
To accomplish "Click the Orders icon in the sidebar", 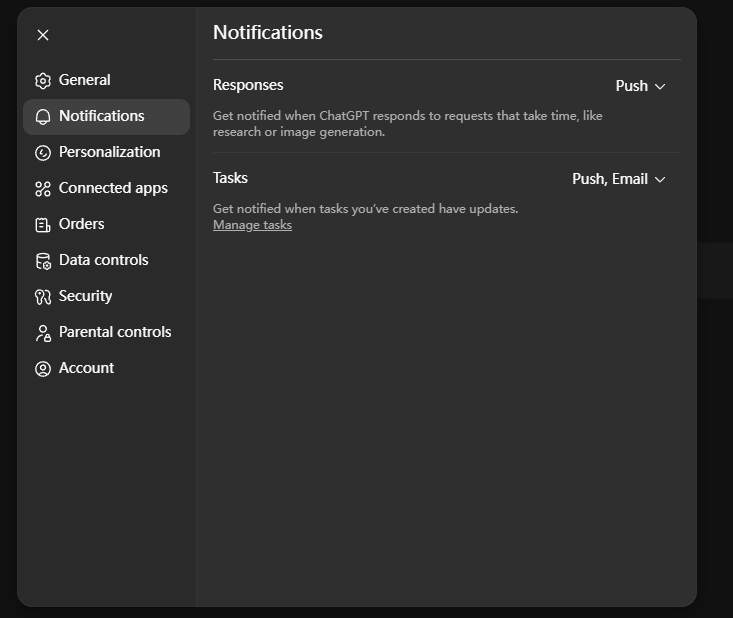I will pyautogui.click(x=42, y=225).
